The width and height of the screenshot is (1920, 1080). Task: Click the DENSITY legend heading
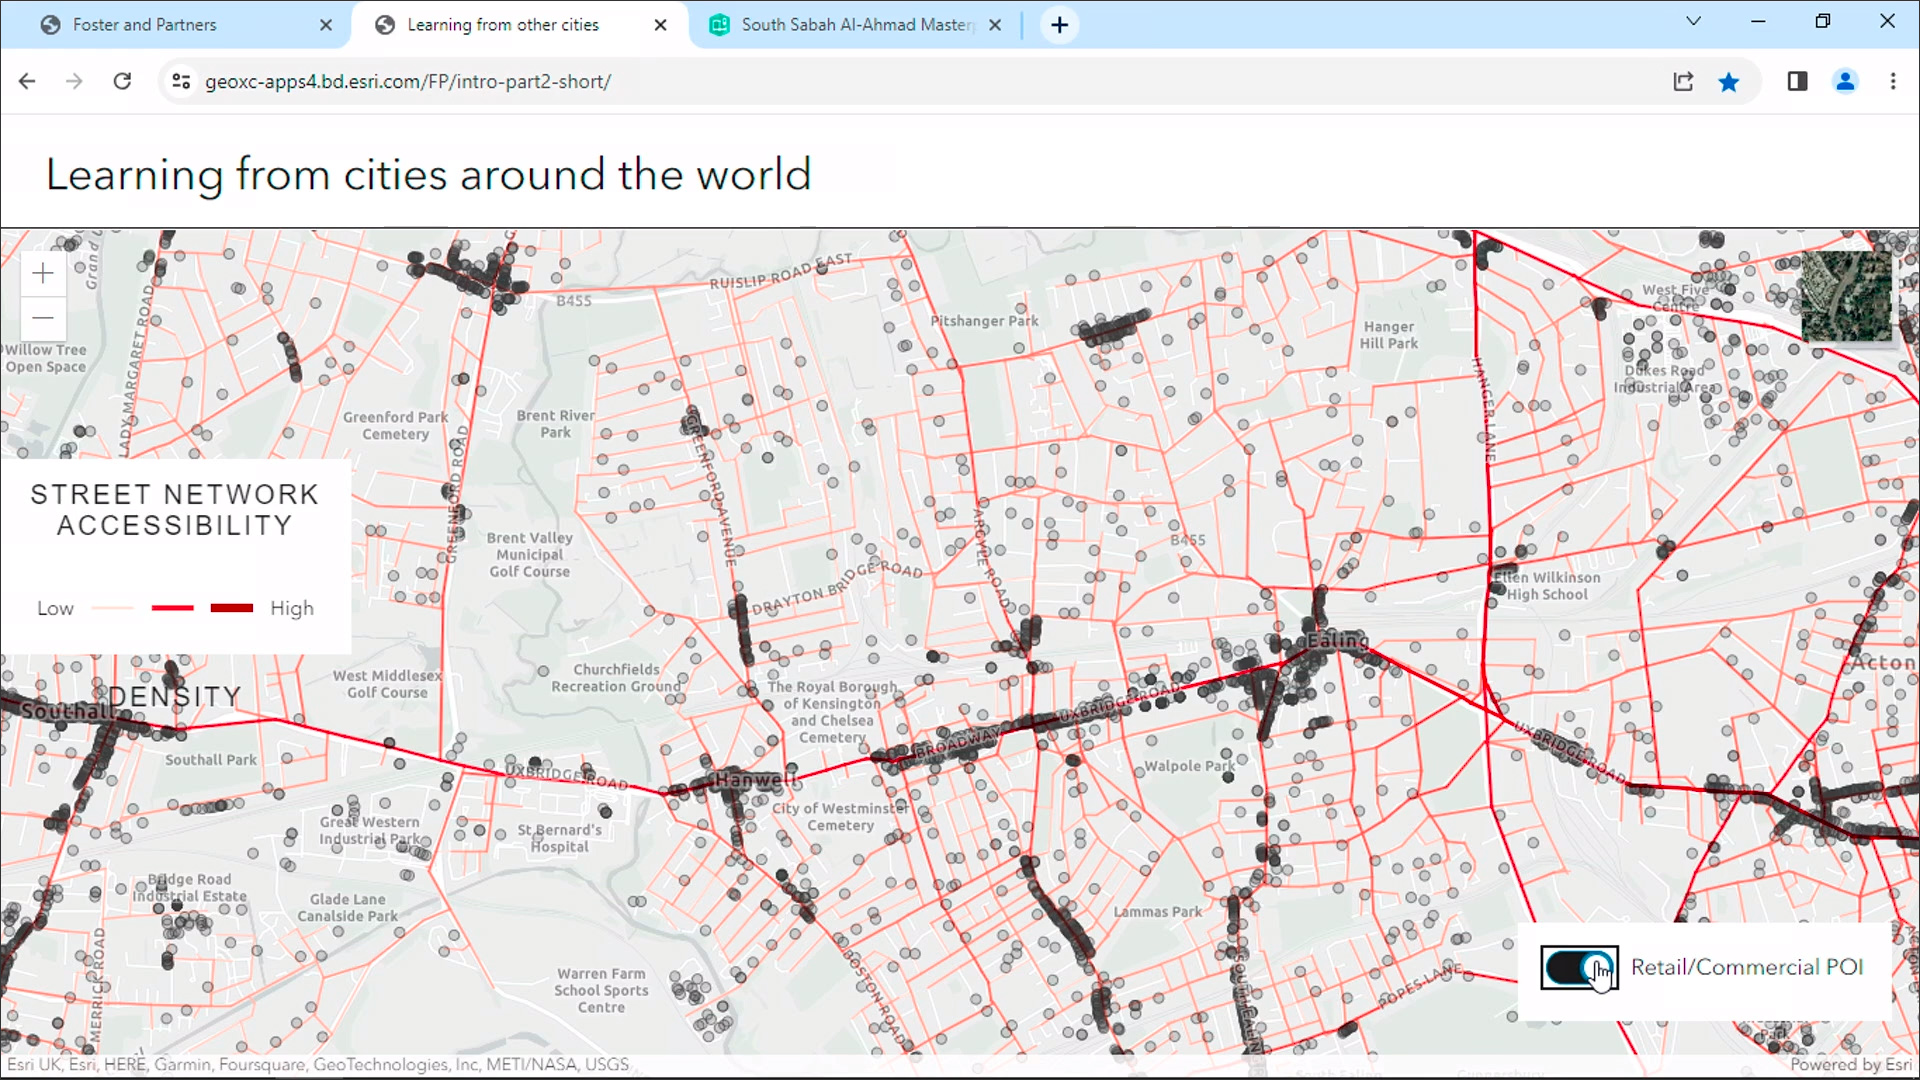point(175,697)
